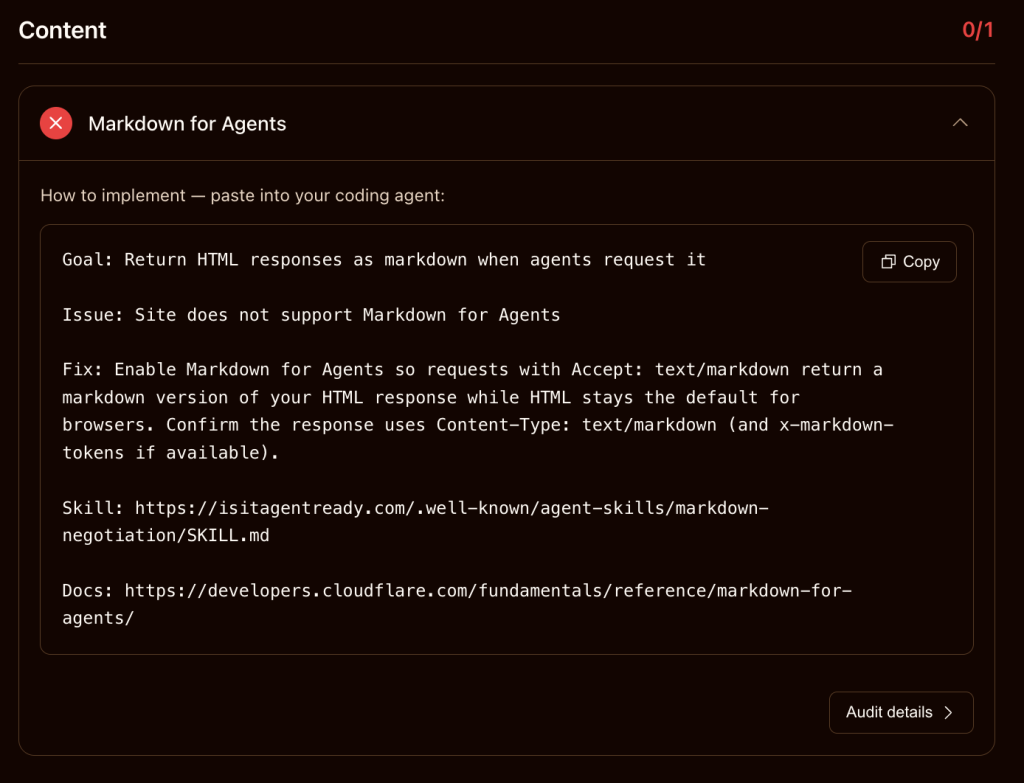
Task: Select the Content section heading
Action: [x=62, y=30]
